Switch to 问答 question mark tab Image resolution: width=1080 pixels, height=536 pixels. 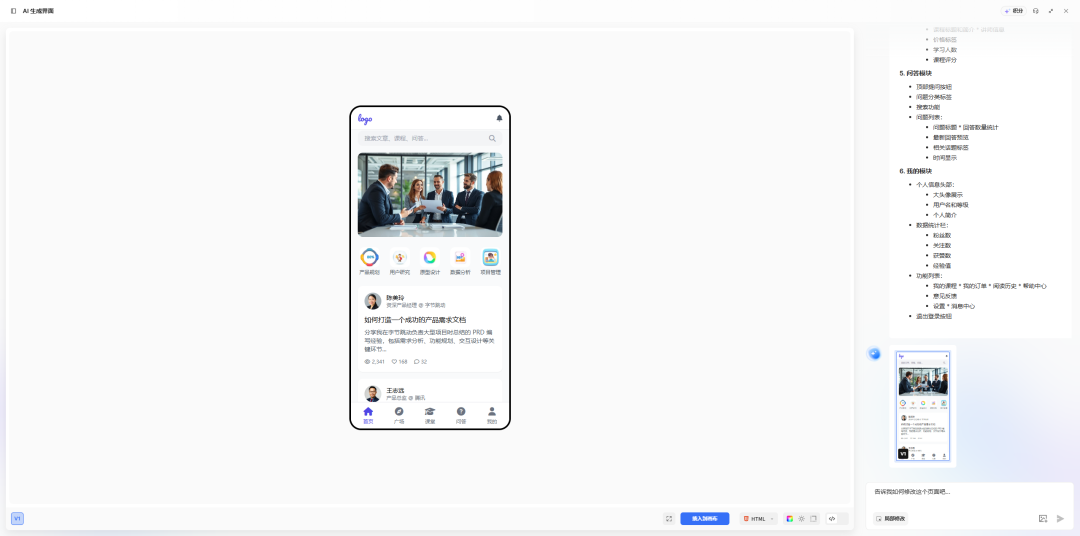(461, 415)
